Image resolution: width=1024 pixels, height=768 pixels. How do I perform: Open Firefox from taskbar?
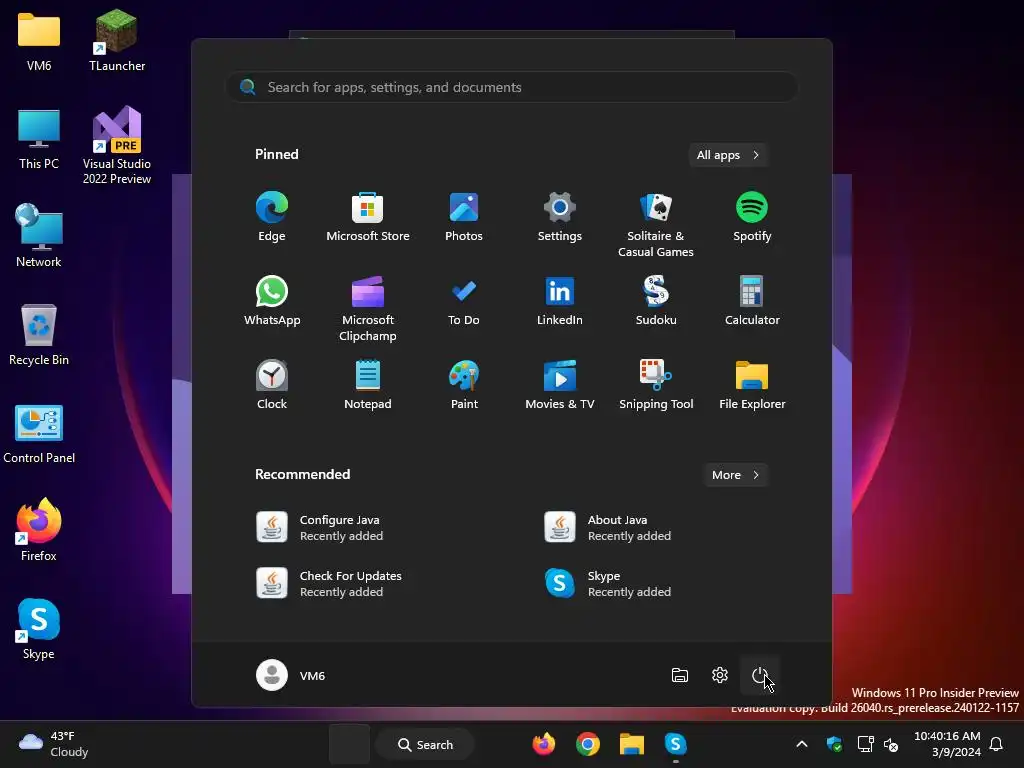543,744
